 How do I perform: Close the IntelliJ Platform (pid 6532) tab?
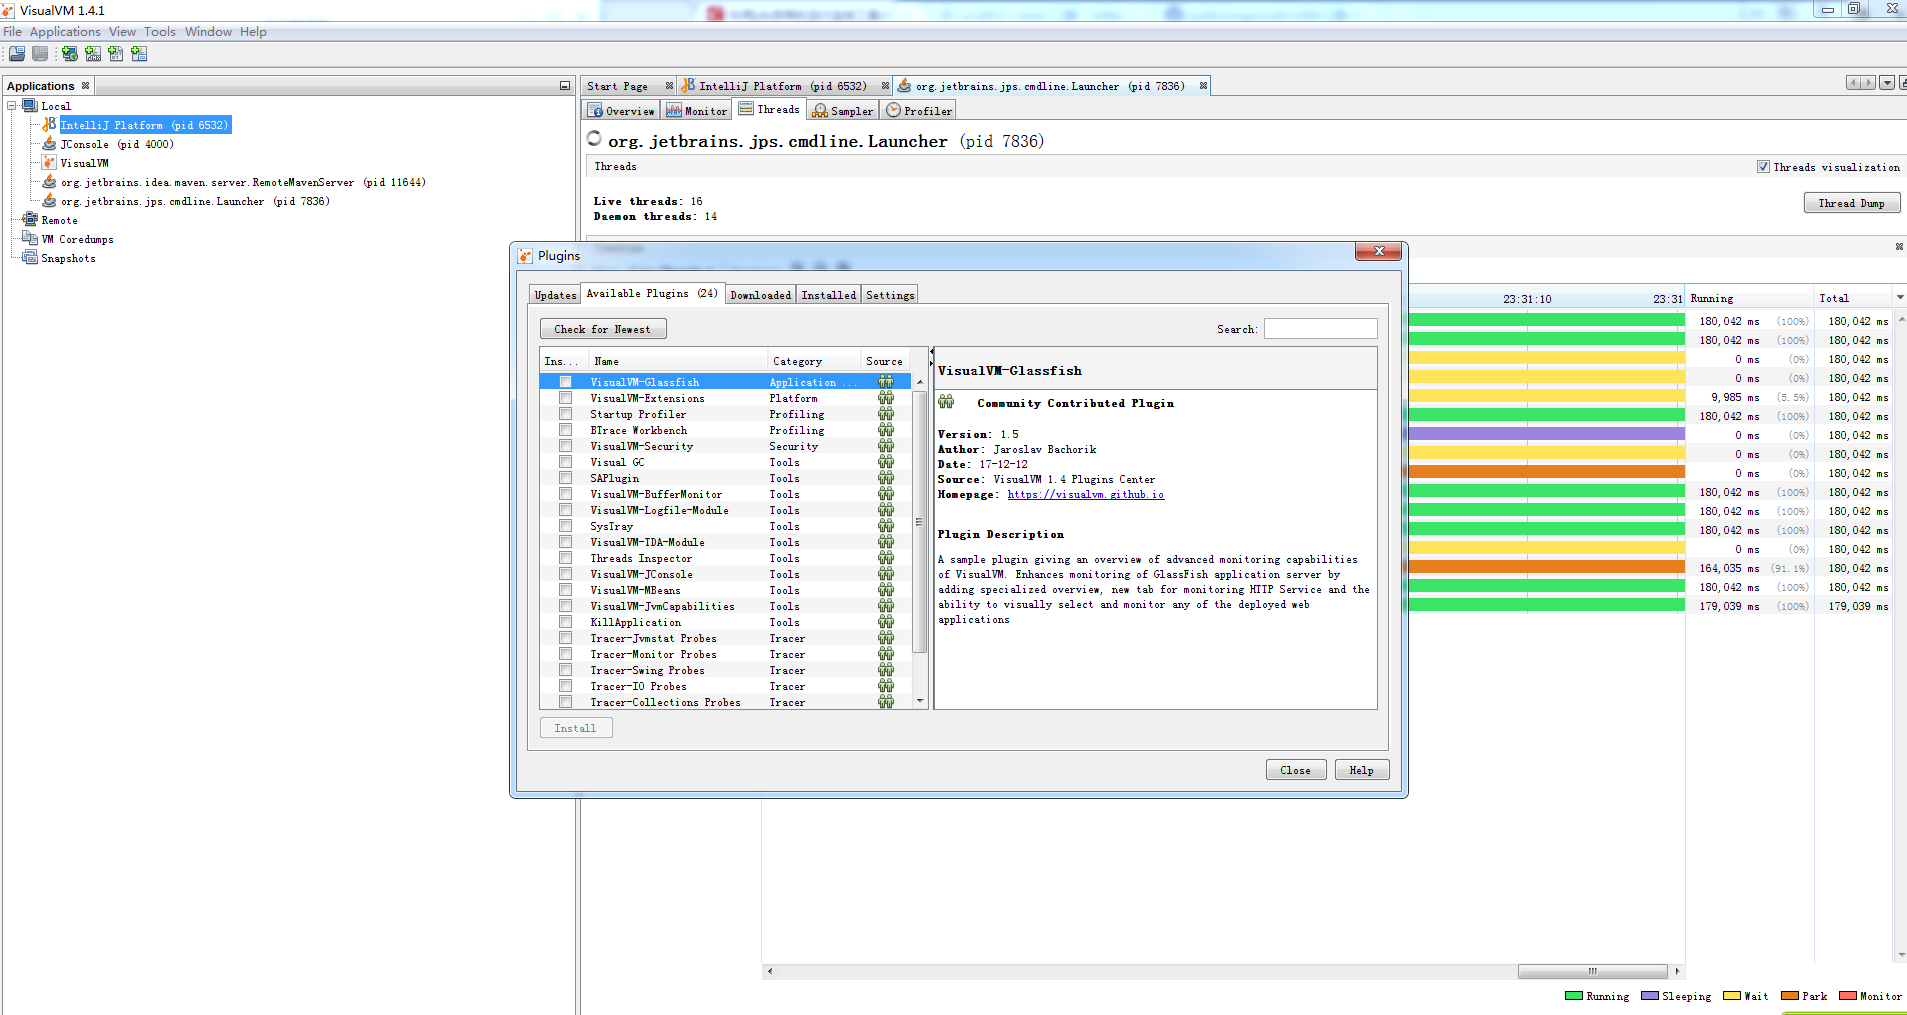[885, 86]
